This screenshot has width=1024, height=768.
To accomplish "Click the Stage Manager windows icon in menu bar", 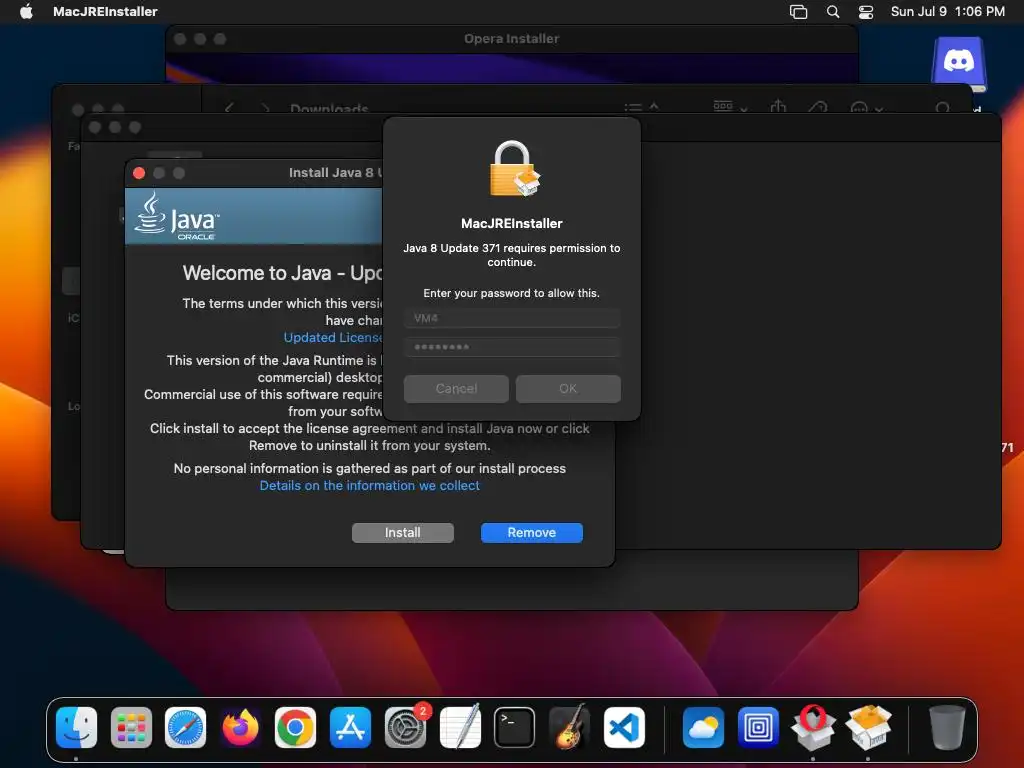I will pyautogui.click(x=798, y=11).
